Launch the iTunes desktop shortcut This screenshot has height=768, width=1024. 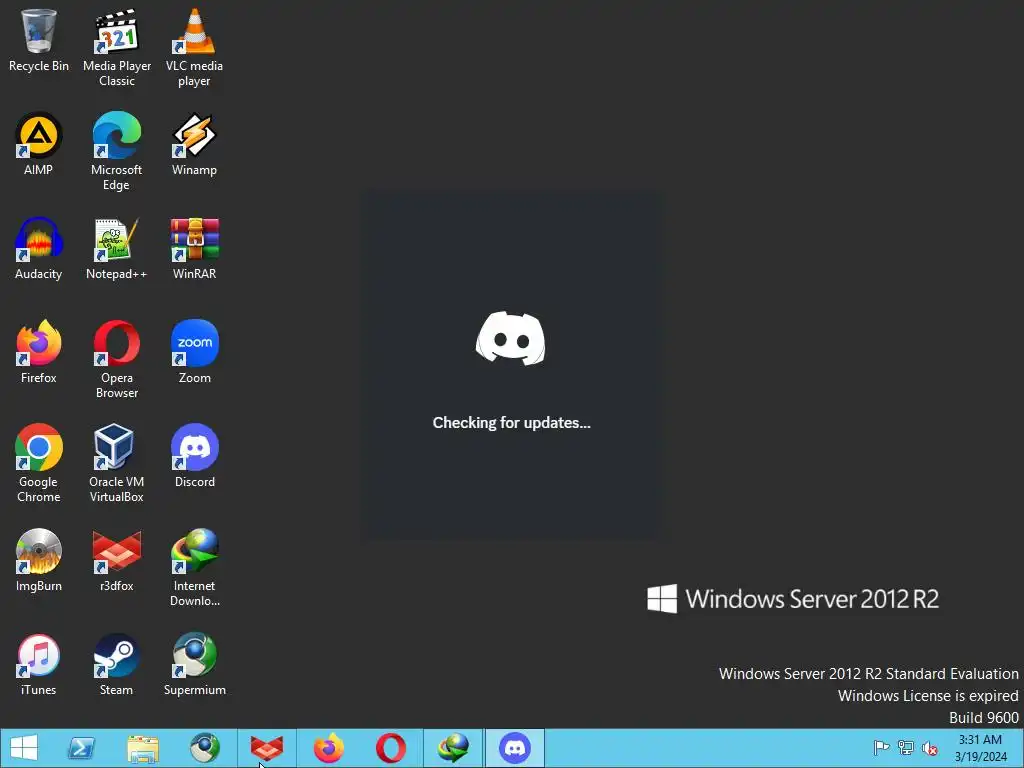click(x=39, y=664)
